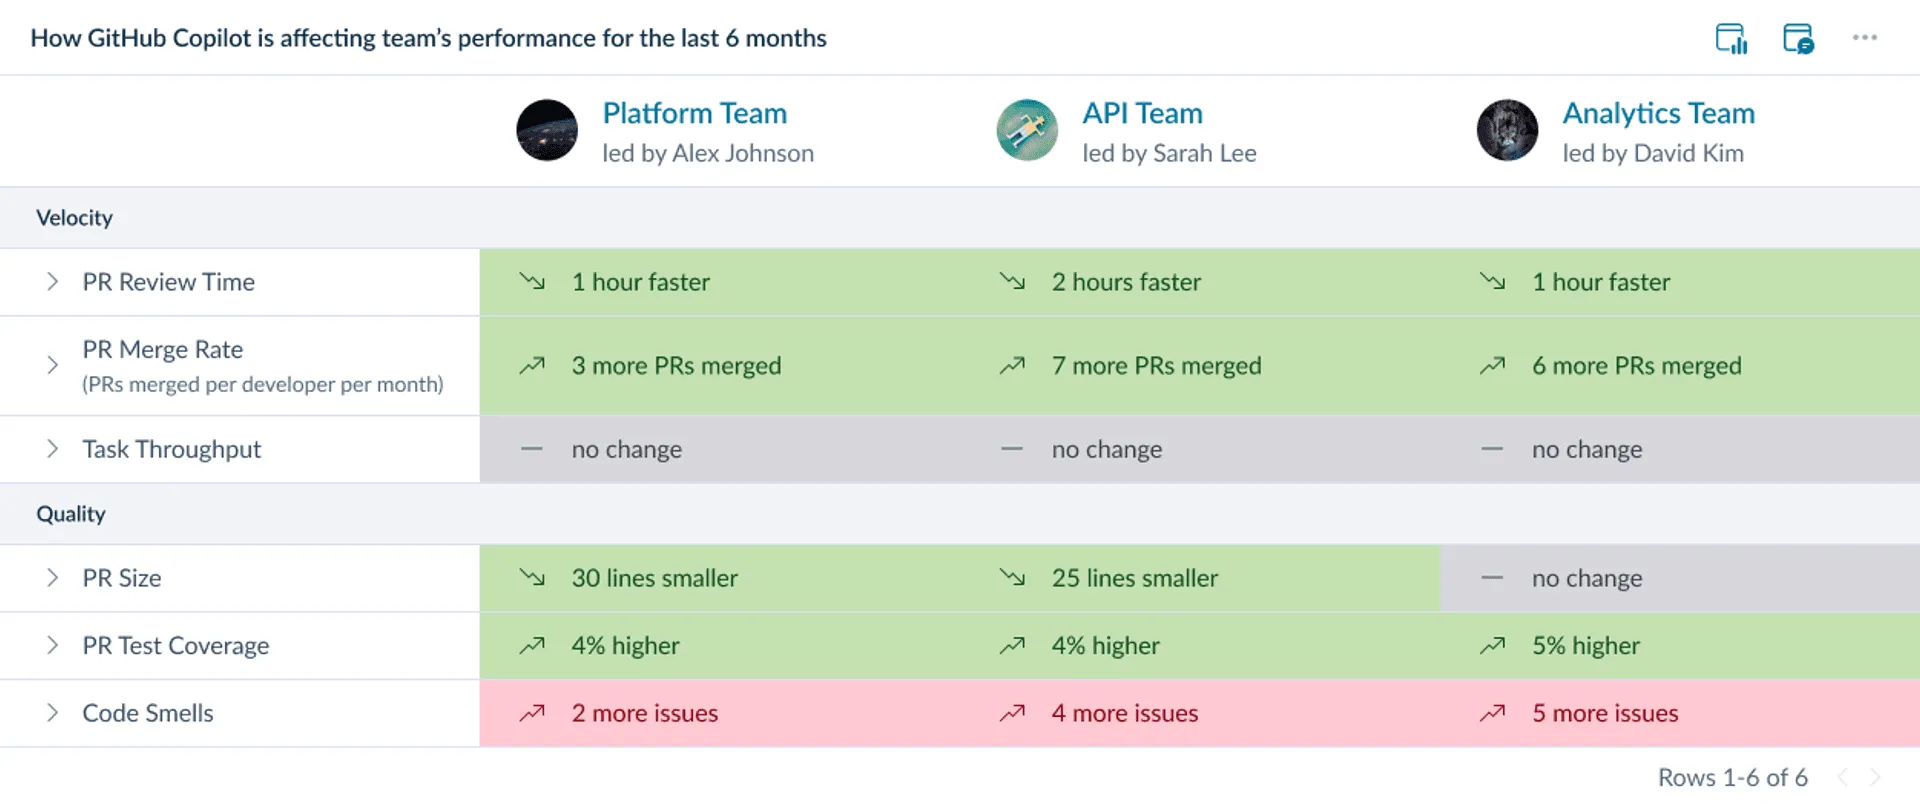Expand the PR Size row
This screenshot has height=807, width=1920.
52,578
